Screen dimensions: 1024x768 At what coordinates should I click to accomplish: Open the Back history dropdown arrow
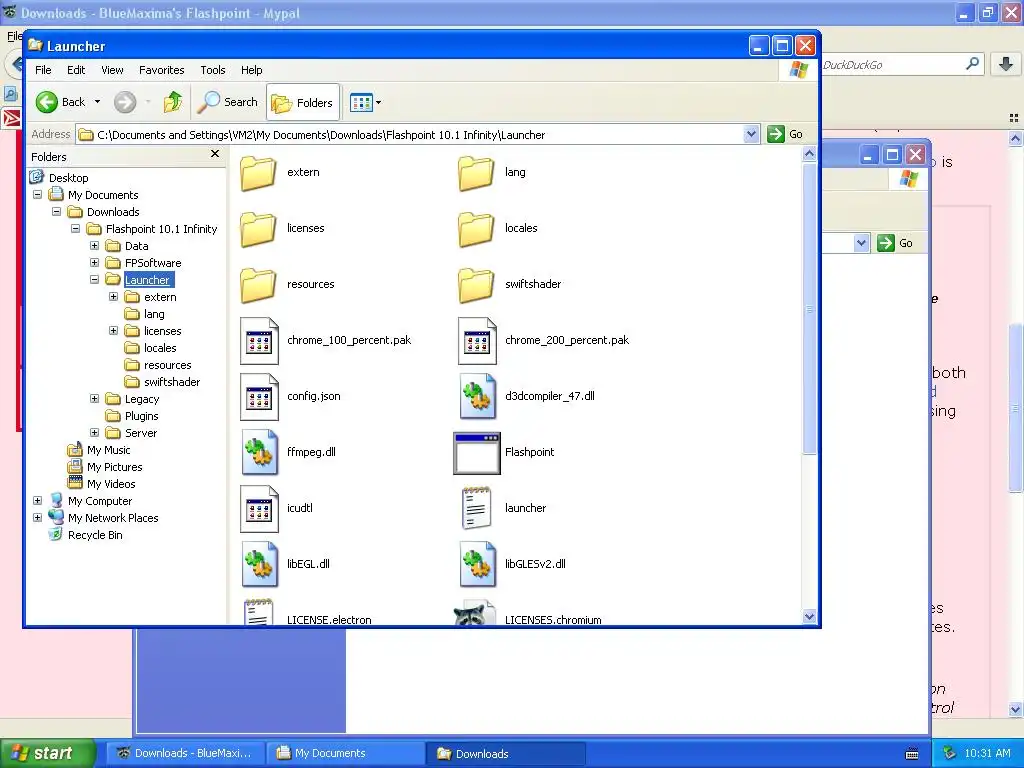click(97, 102)
